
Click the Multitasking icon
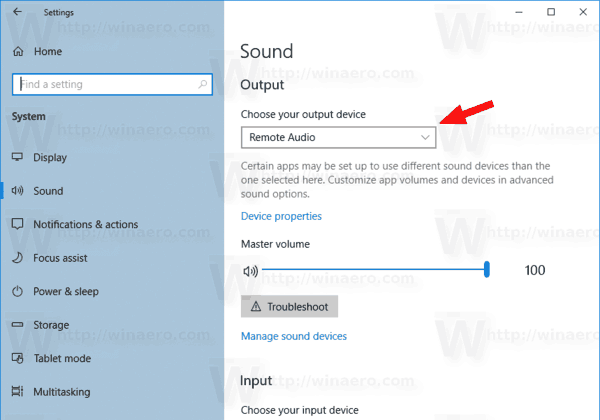point(17,391)
